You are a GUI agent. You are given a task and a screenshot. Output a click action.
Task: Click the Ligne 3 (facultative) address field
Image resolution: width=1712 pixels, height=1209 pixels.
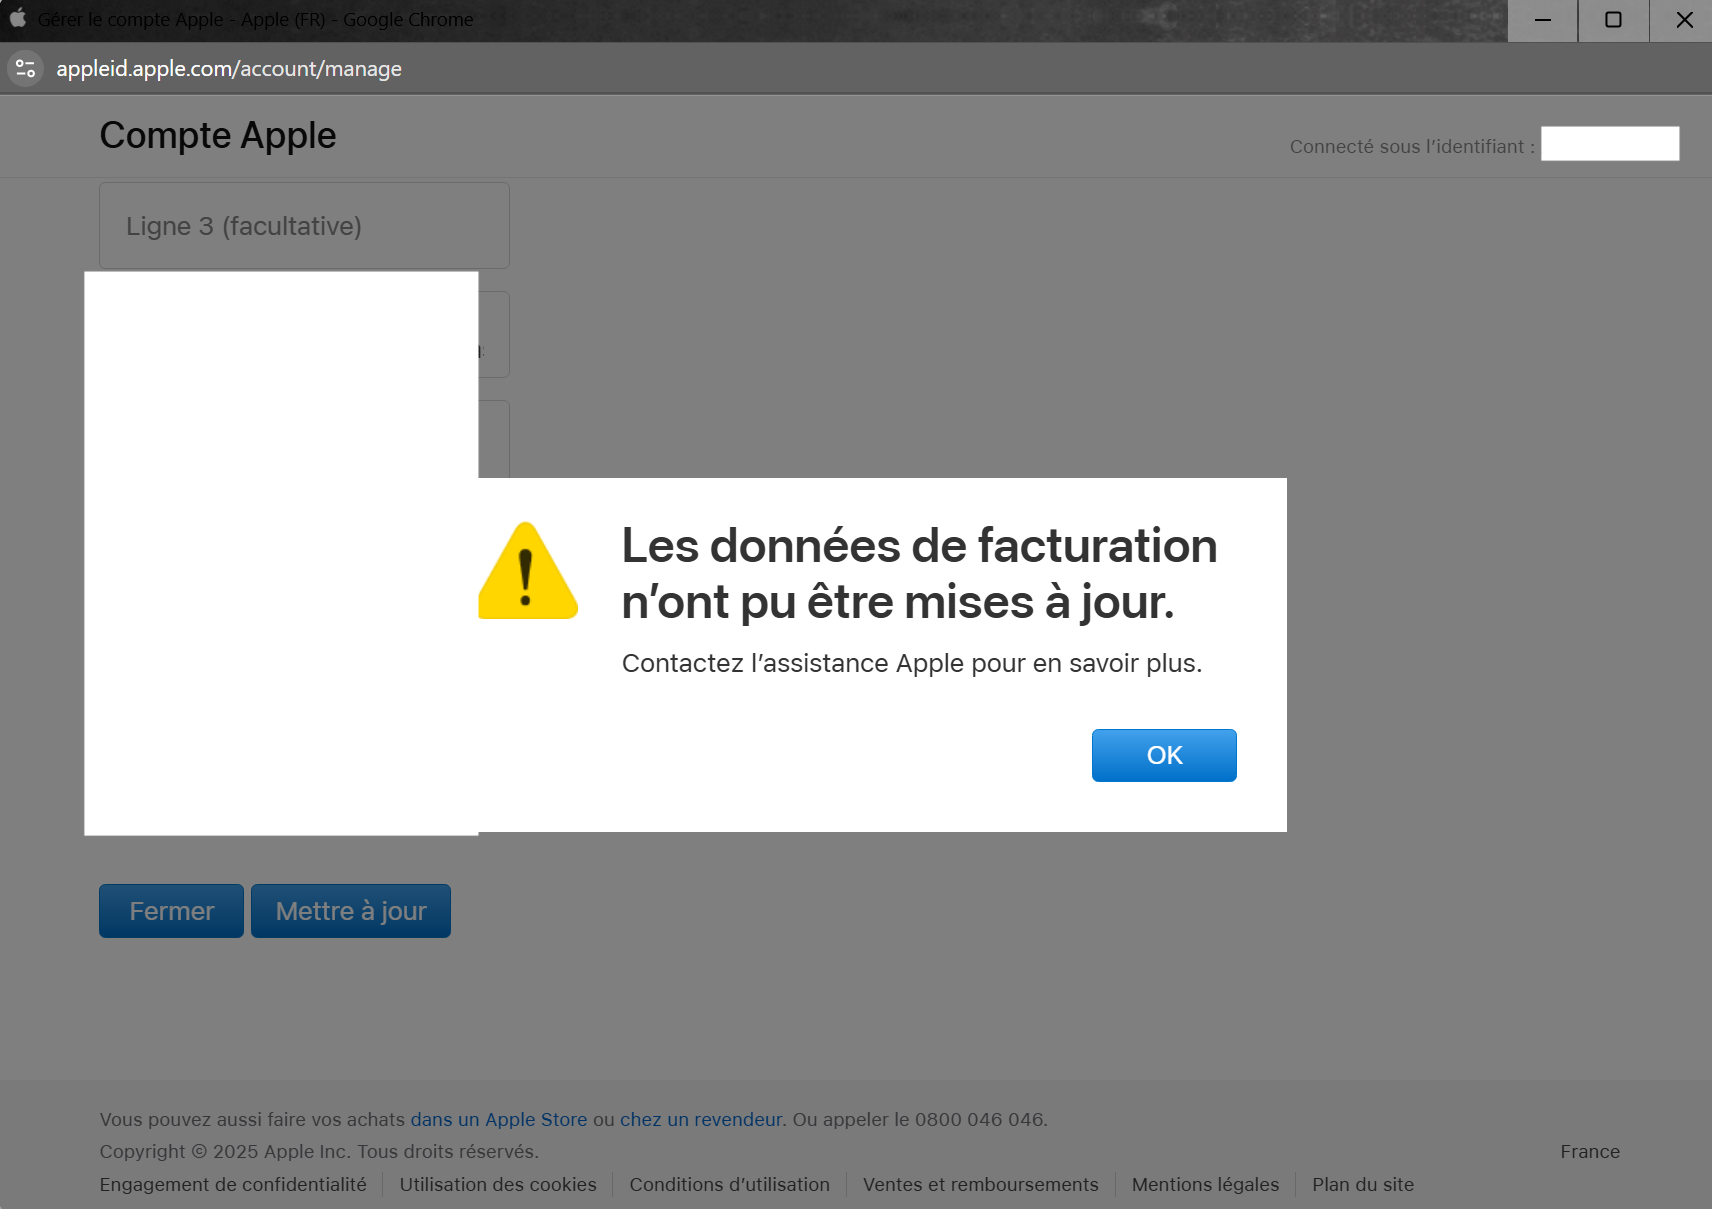[x=304, y=226]
